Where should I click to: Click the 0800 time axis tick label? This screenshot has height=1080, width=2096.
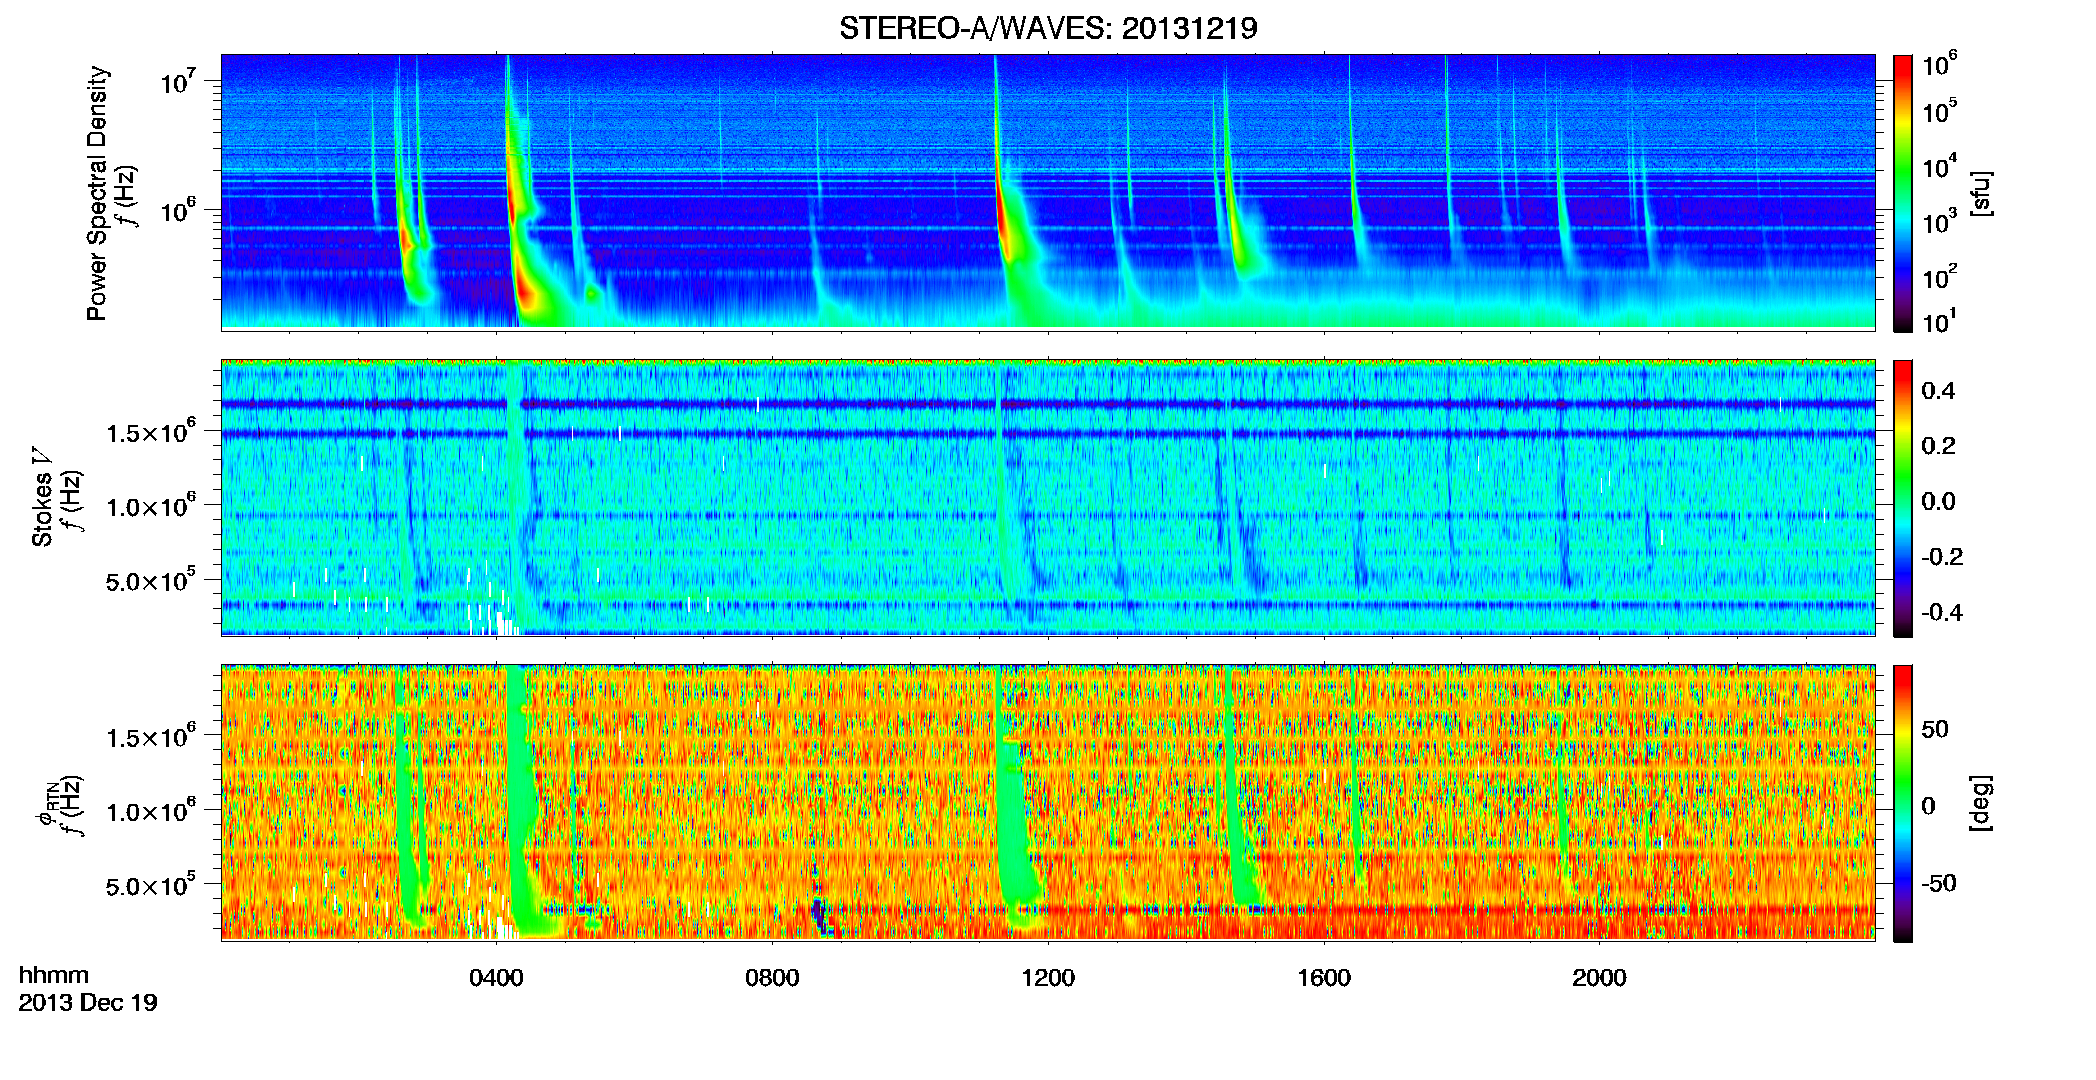coord(772,977)
